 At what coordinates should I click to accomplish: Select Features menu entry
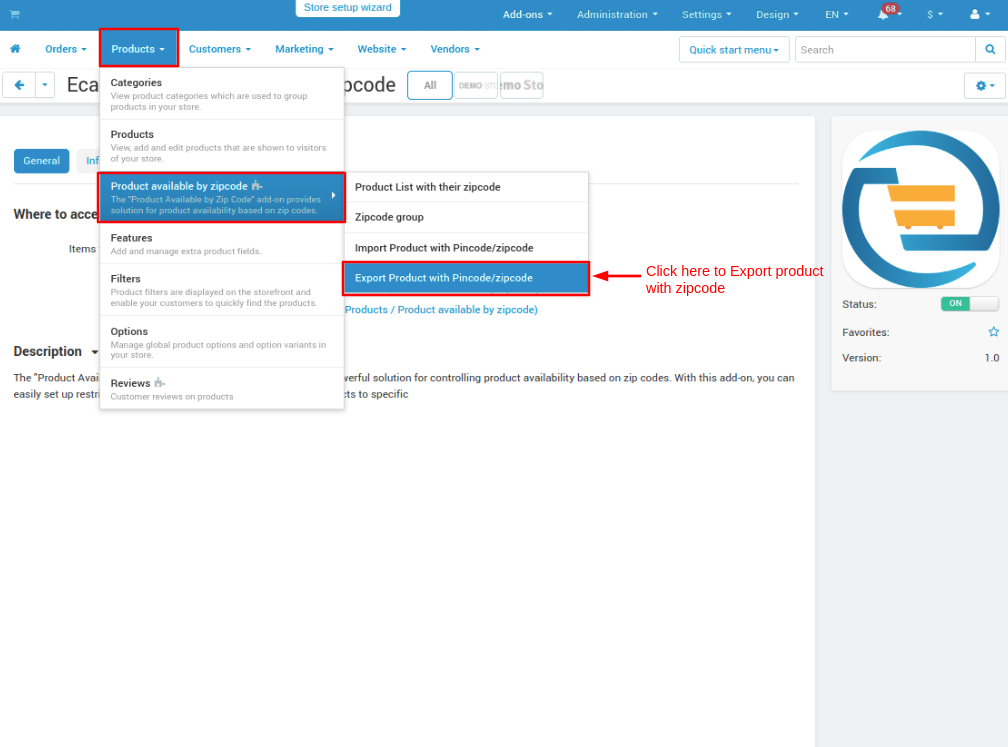tap(222, 244)
